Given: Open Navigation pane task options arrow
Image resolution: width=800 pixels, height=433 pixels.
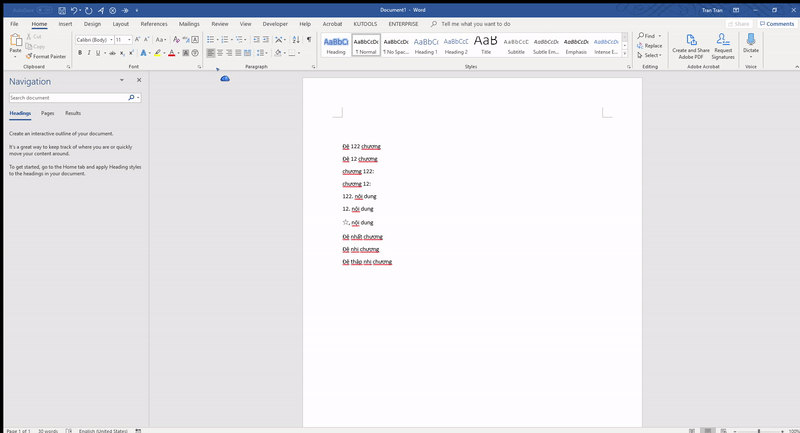Looking at the screenshot, I should coord(122,80).
